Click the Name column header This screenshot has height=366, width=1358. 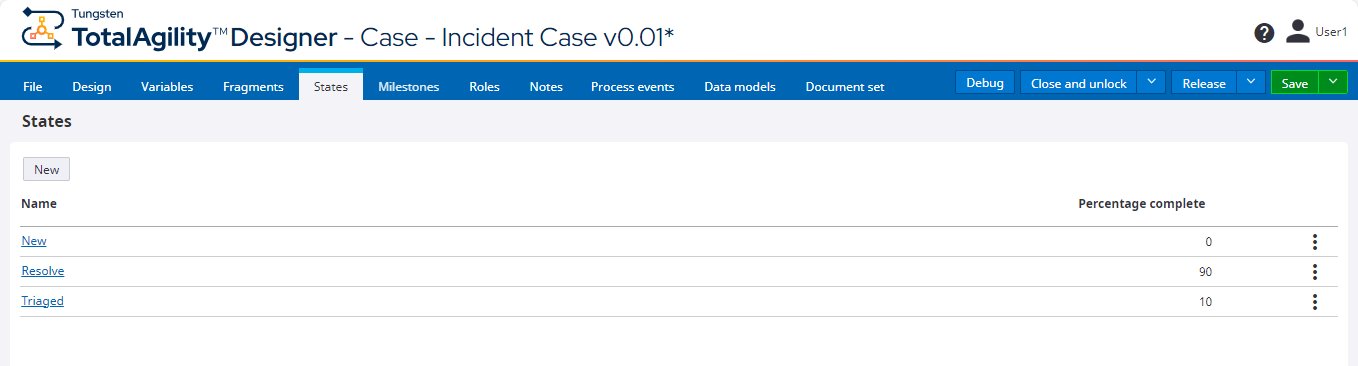pyautogui.click(x=39, y=203)
